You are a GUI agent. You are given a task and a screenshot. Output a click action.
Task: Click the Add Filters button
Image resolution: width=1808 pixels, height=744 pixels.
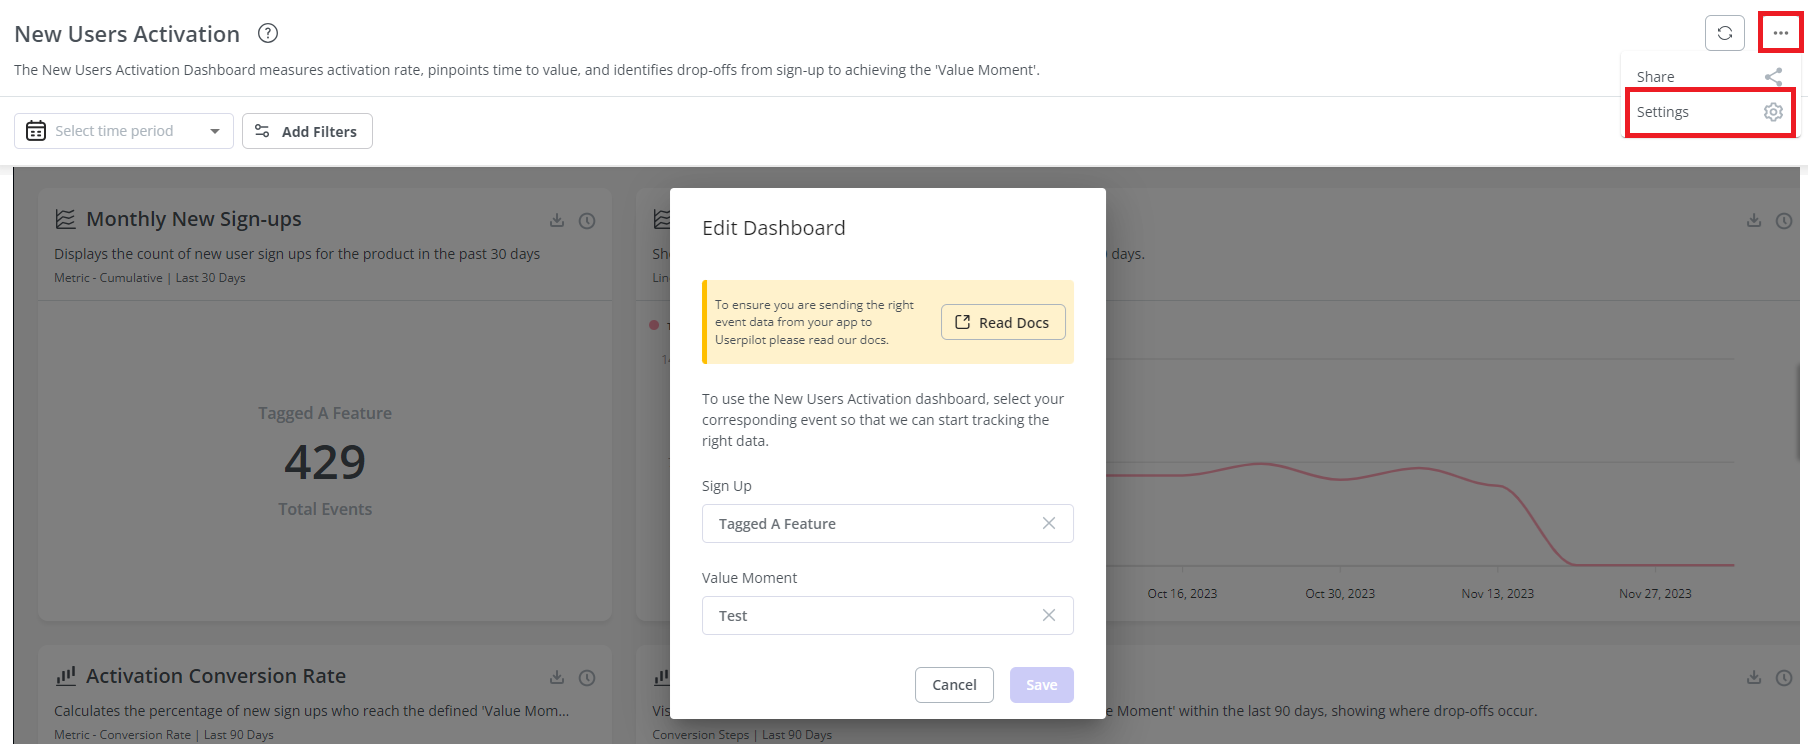307,131
